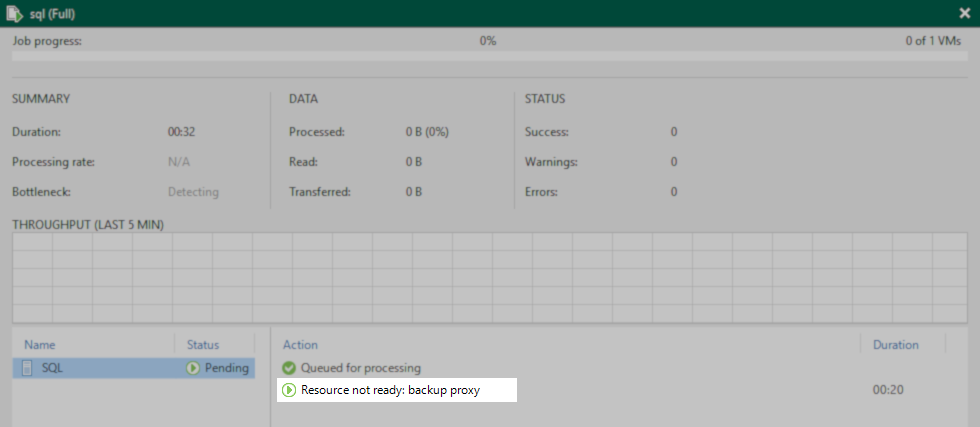
Task: Click the sql (Full) job icon in title bar
Action: 14,13
